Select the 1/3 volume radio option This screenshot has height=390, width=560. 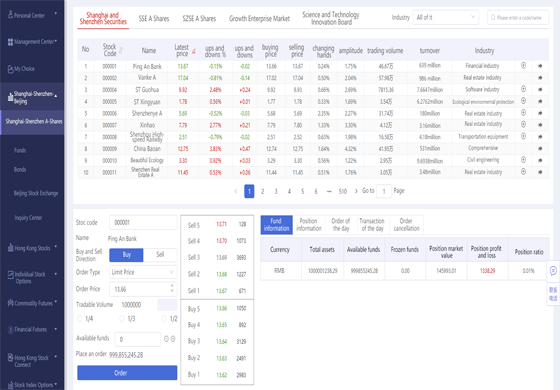pos(122,319)
